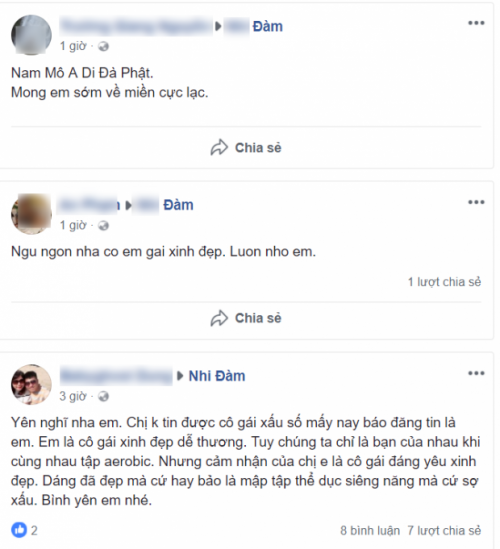Viewport: 500px width, 549px height.
Task: Click public globe icon on first post
Action: 103,46
